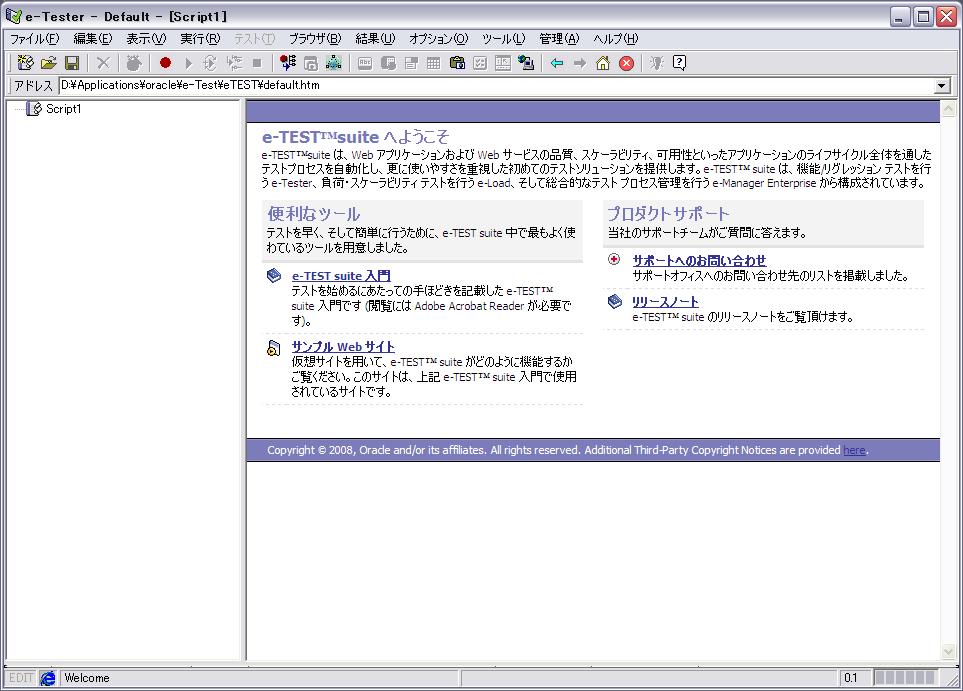The width and height of the screenshot is (963, 691).
Task: Open the サンプル Web サイト link
Action: click(x=343, y=346)
